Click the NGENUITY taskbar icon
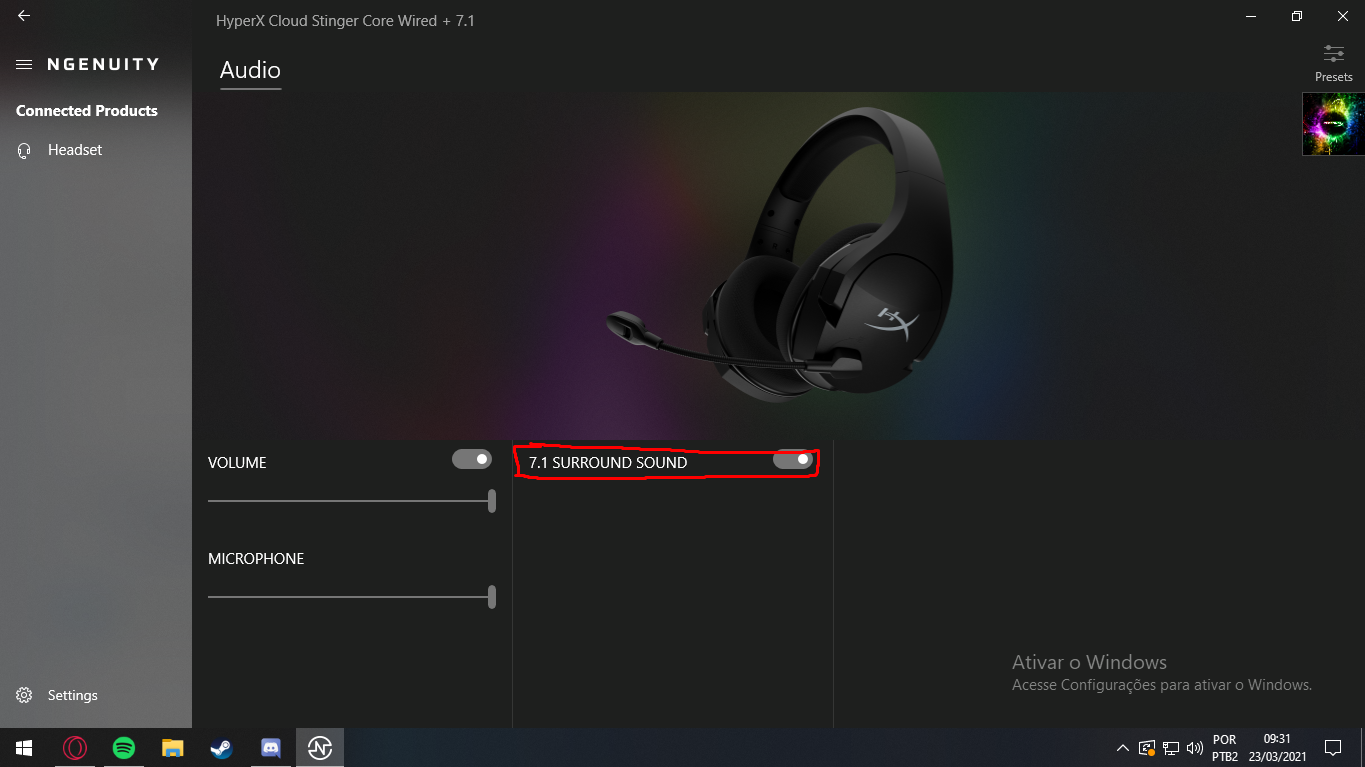Screen dimensions: 1365x767 [x=320, y=748]
